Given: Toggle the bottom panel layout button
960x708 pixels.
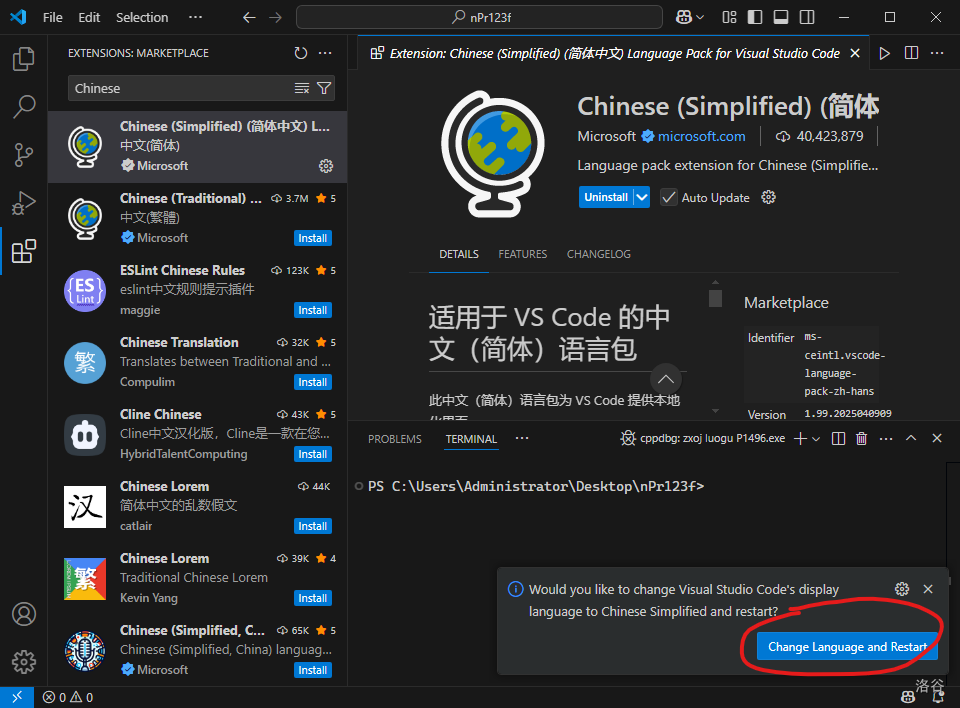Looking at the screenshot, I should tap(779, 17).
